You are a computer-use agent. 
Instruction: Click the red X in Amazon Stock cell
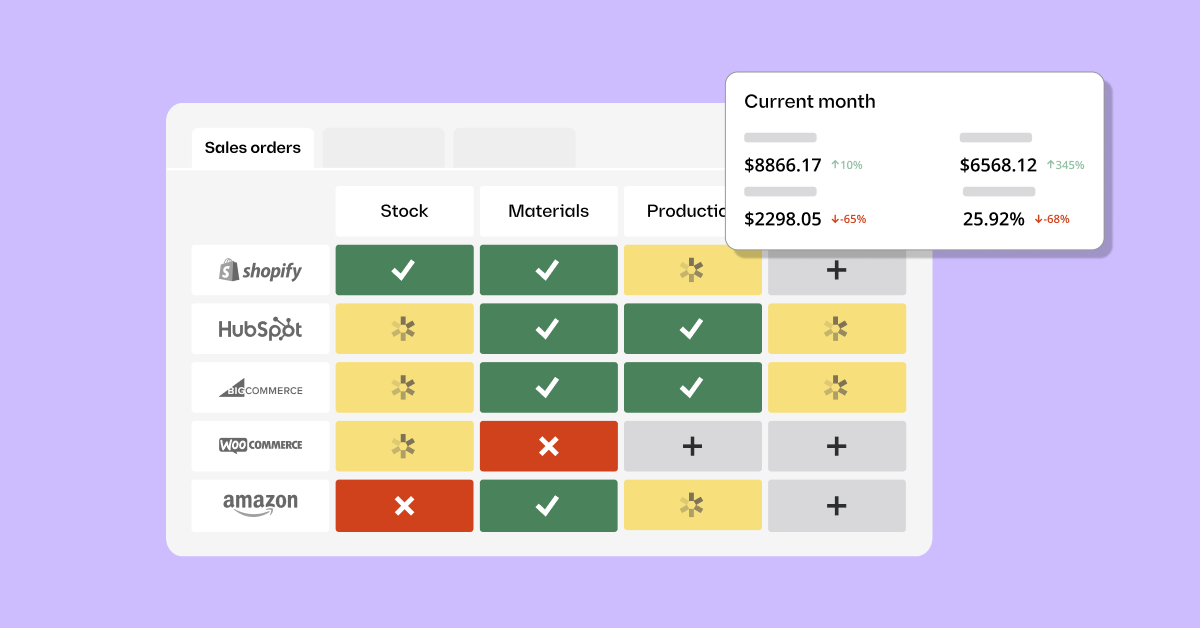pos(404,506)
